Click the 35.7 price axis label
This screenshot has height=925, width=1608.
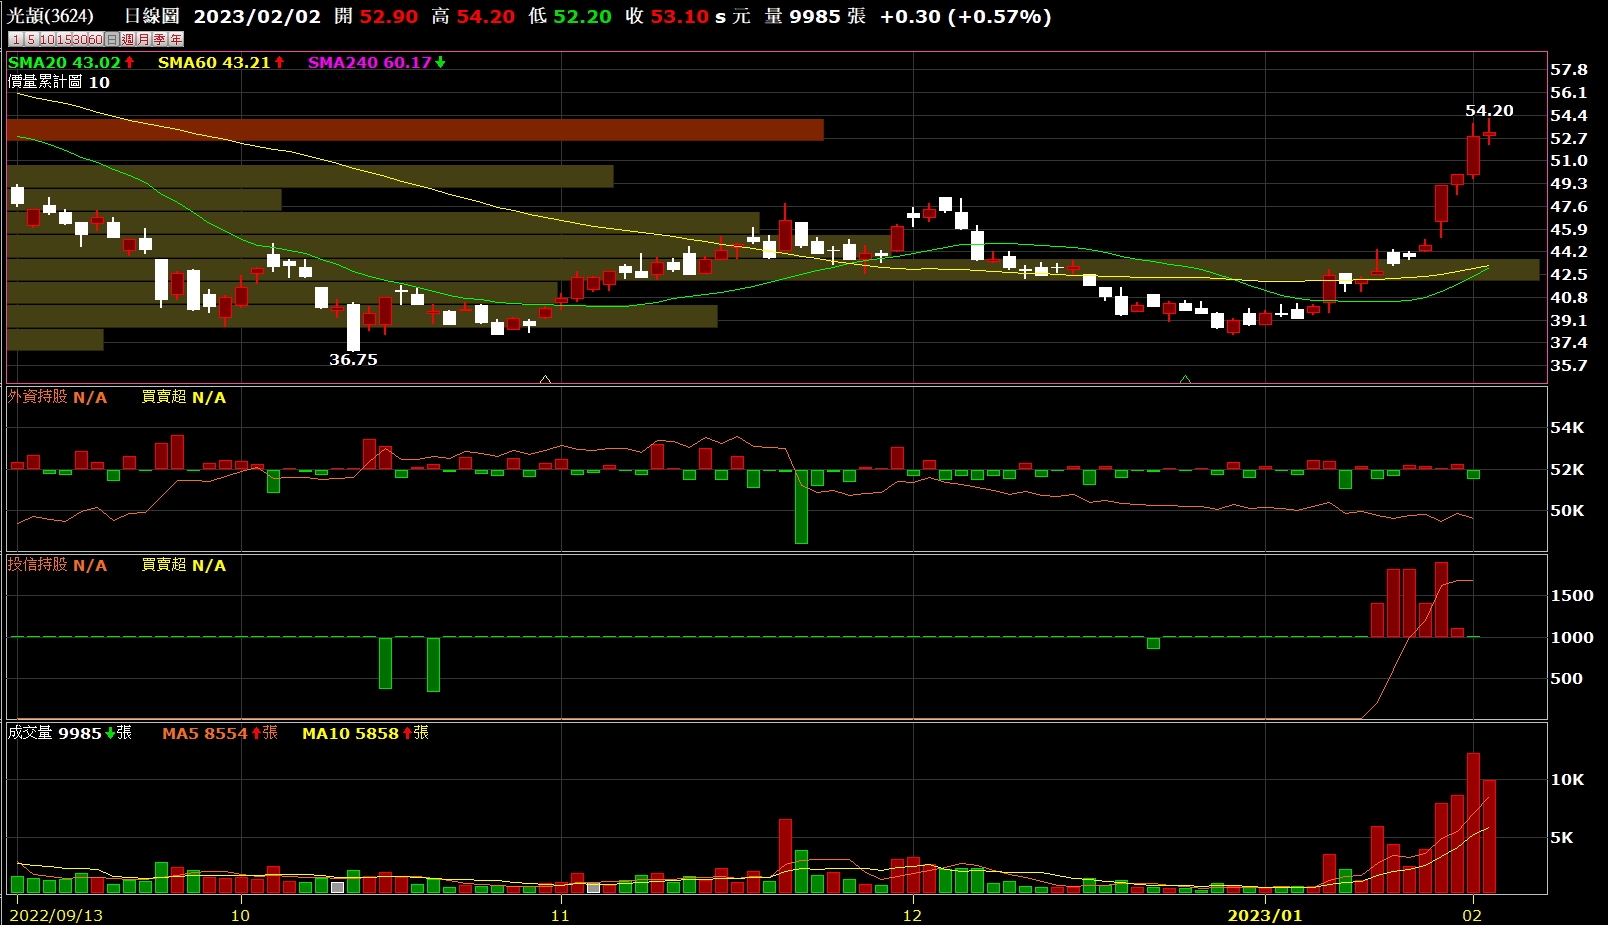point(1569,366)
